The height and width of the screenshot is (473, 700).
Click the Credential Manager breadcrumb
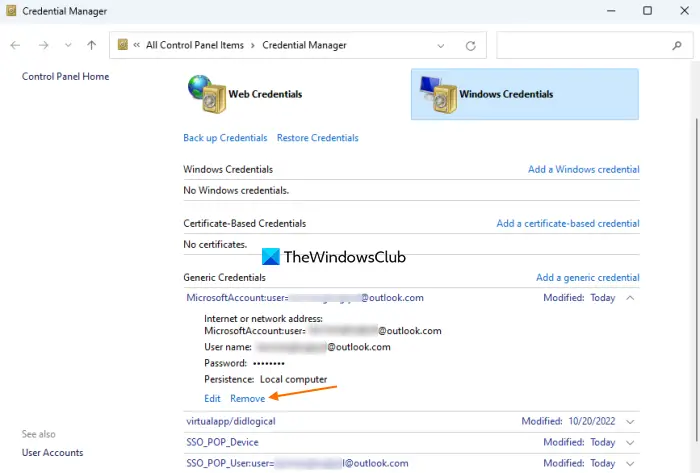(304, 45)
